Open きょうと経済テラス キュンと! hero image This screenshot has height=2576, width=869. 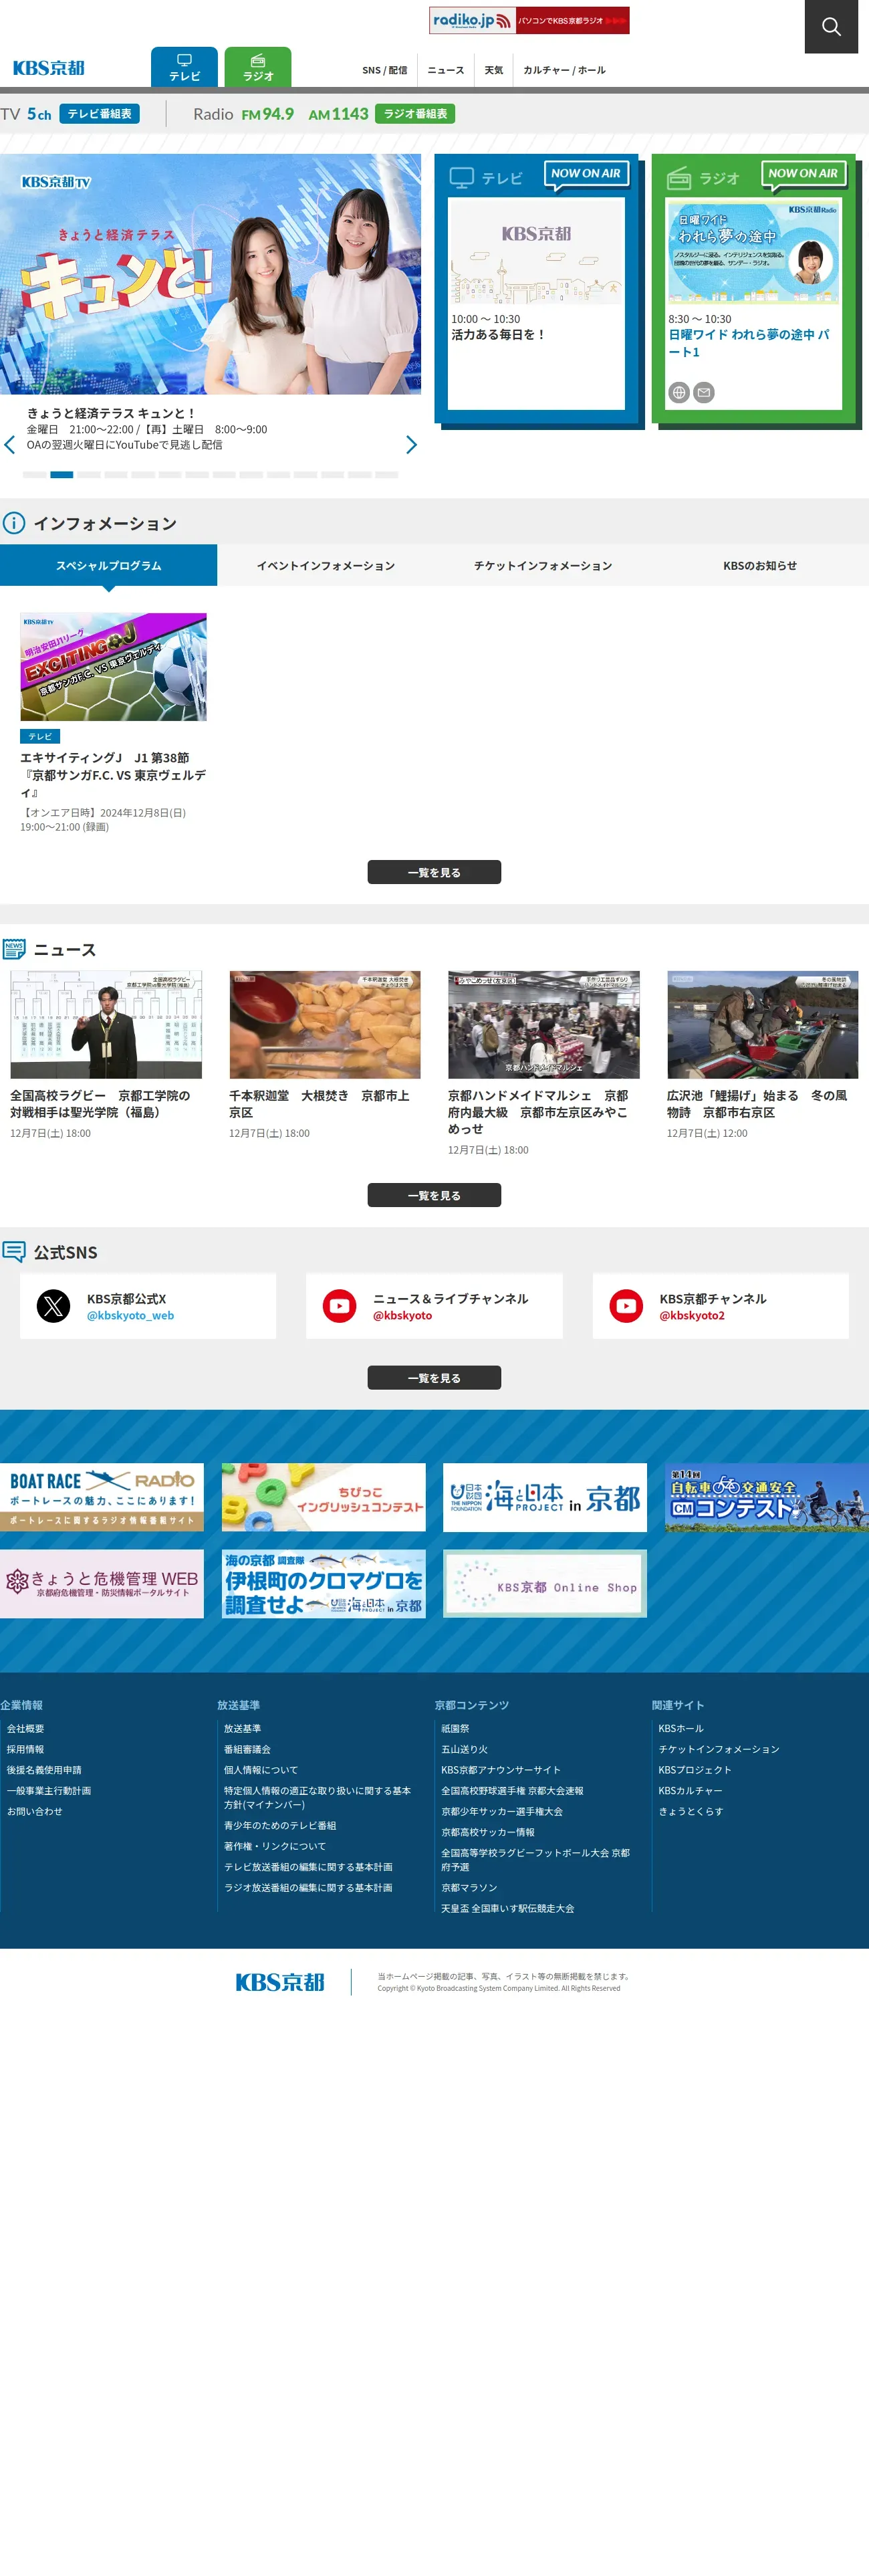click(x=210, y=274)
